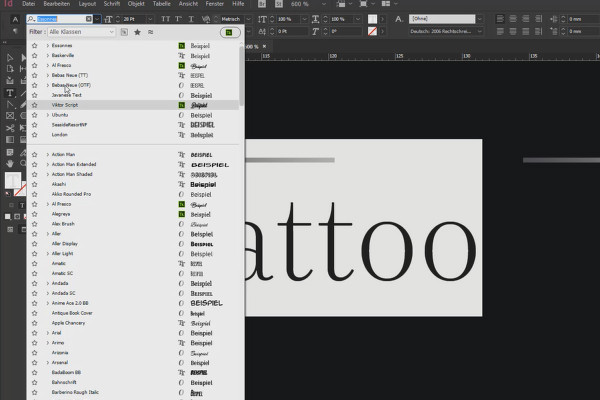The width and height of the screenshot is (600, 400).
Task: Click the Superscript T button
Action: [178, 19]
